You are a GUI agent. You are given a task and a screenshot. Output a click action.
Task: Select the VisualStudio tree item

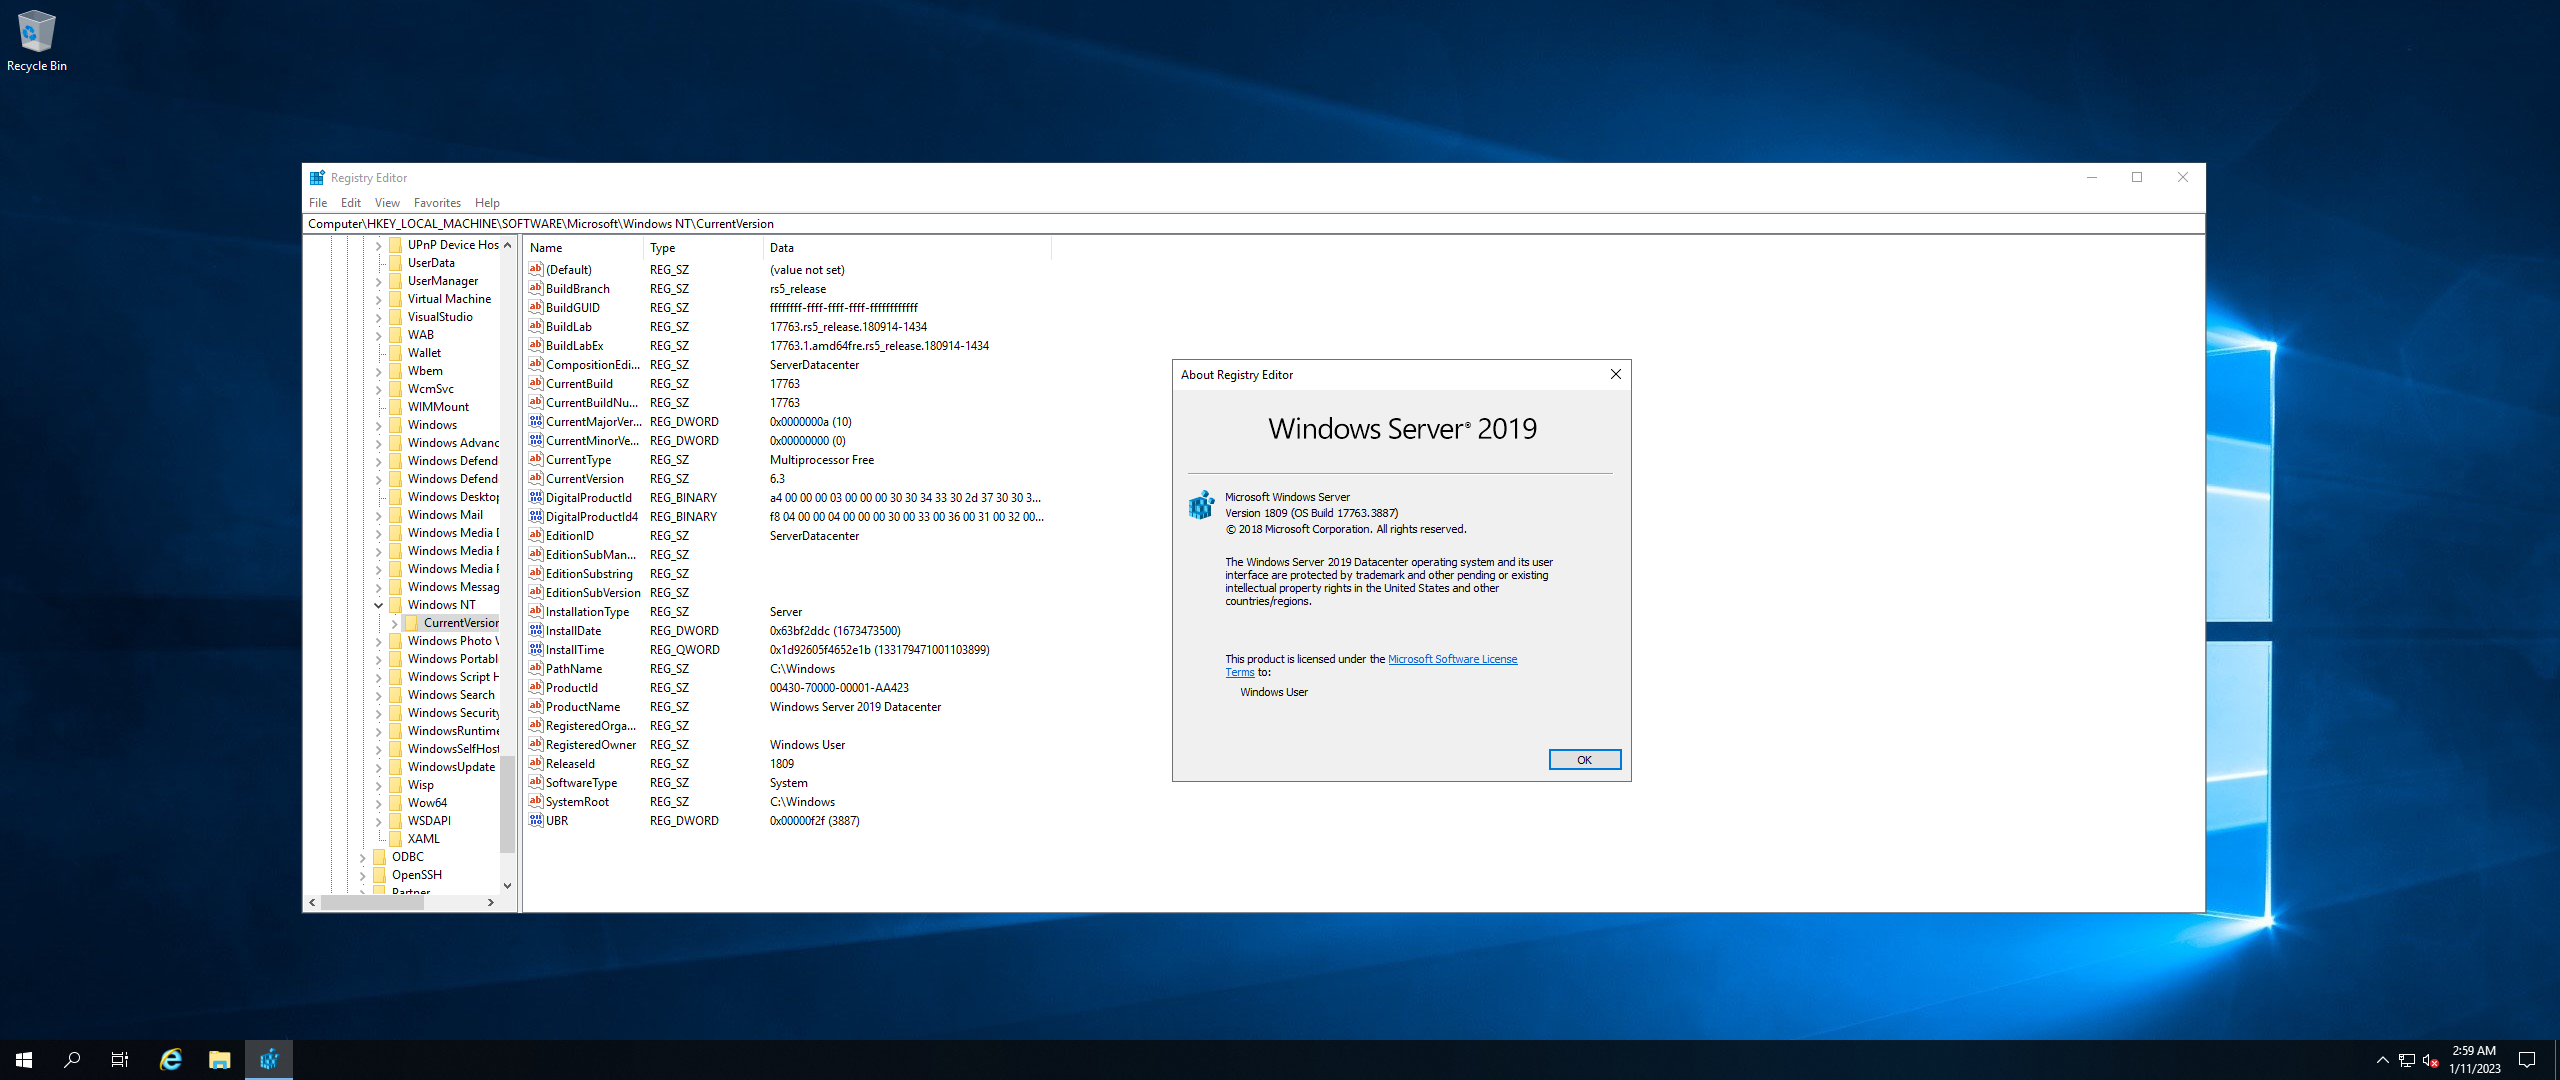tap(440, 317)
